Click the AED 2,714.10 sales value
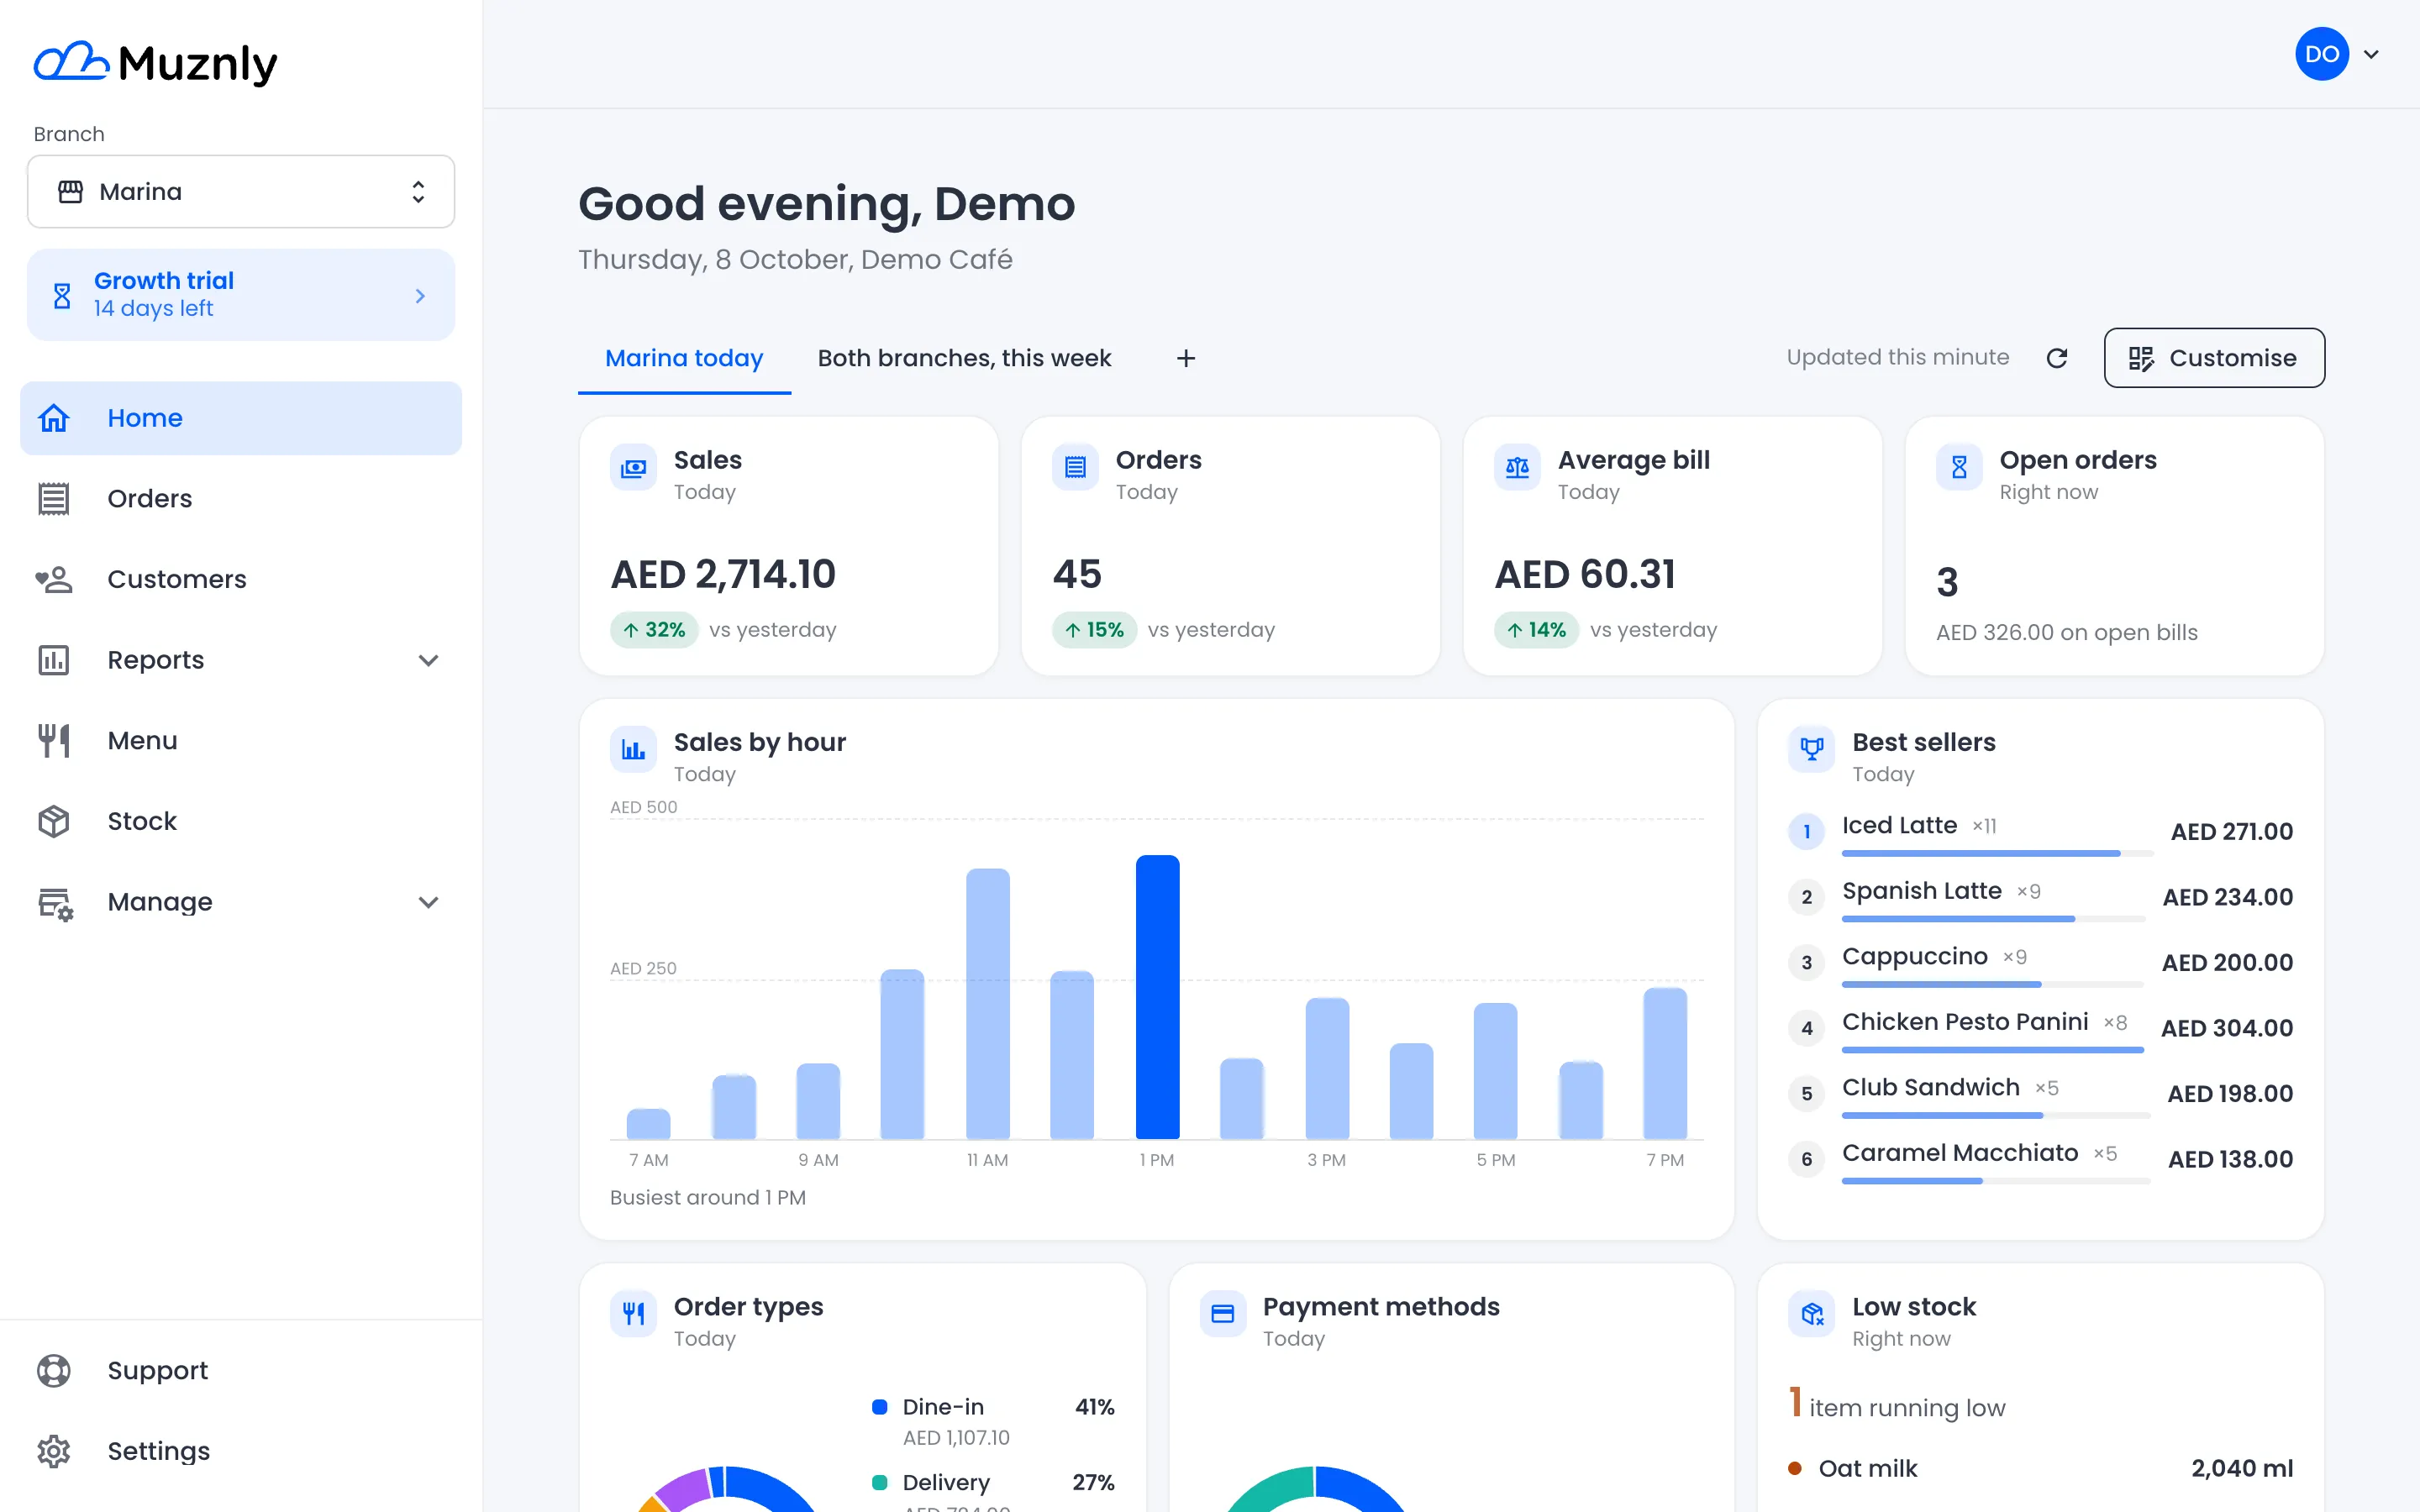Image resolution: width=2420 pixels, height=1512 pixels. 723,574
